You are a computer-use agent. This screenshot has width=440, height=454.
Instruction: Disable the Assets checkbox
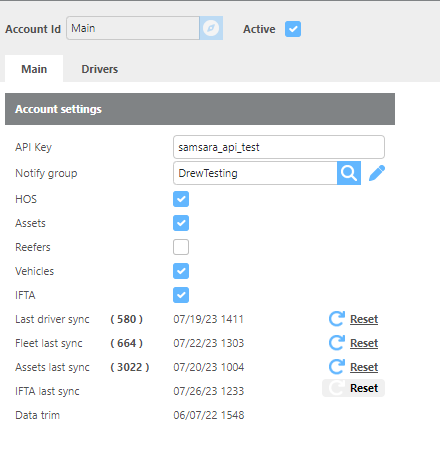click(x=181, y=223)
